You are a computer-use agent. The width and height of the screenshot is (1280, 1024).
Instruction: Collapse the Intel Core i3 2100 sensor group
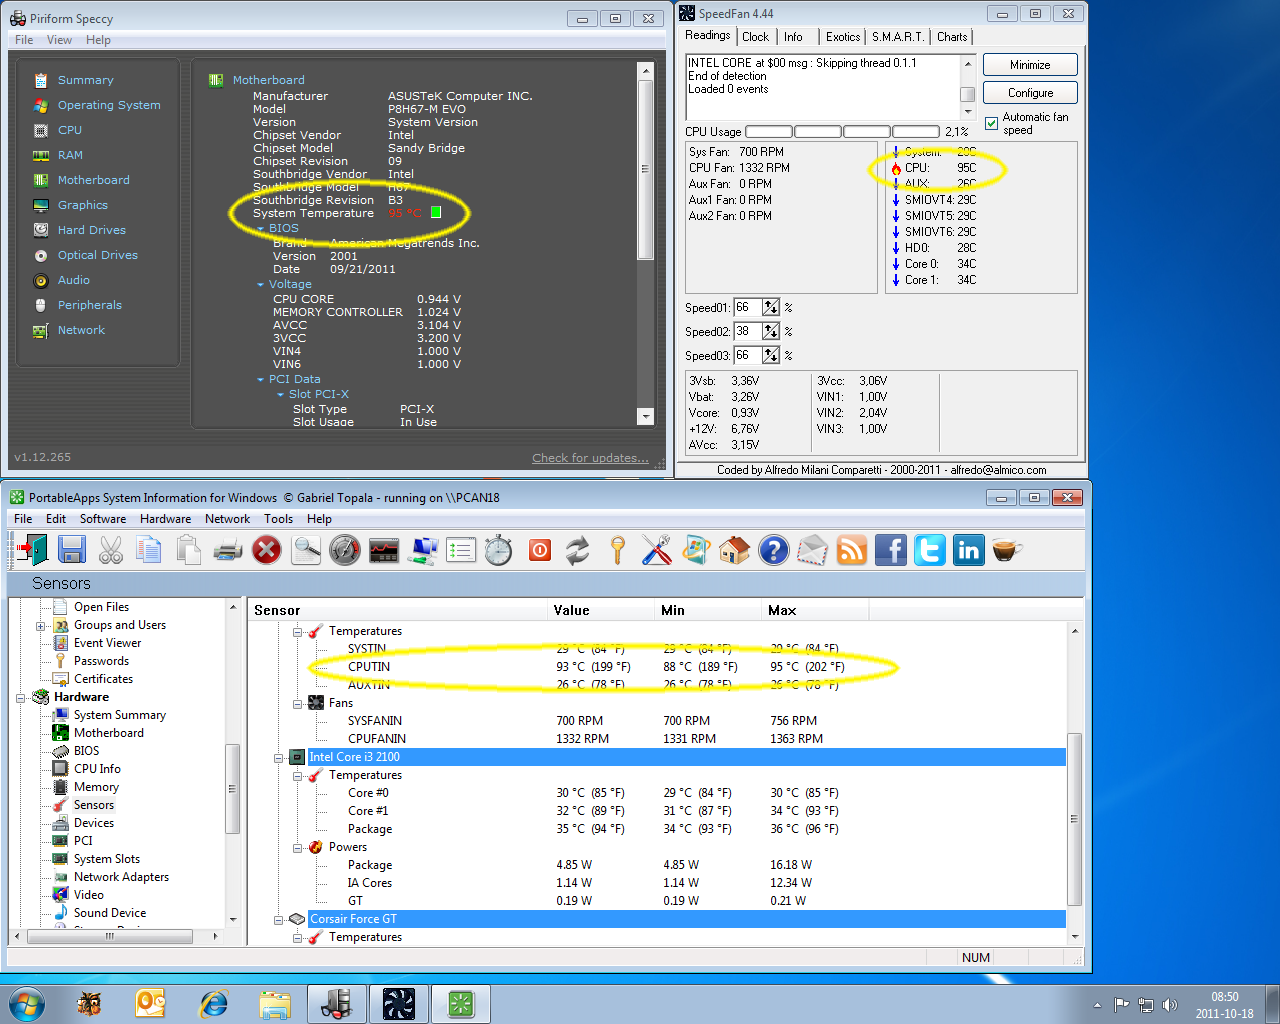tap(280, 758)
